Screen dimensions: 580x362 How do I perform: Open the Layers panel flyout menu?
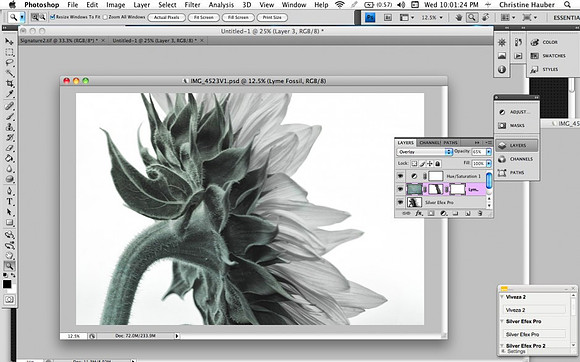(x=489, y=142)
